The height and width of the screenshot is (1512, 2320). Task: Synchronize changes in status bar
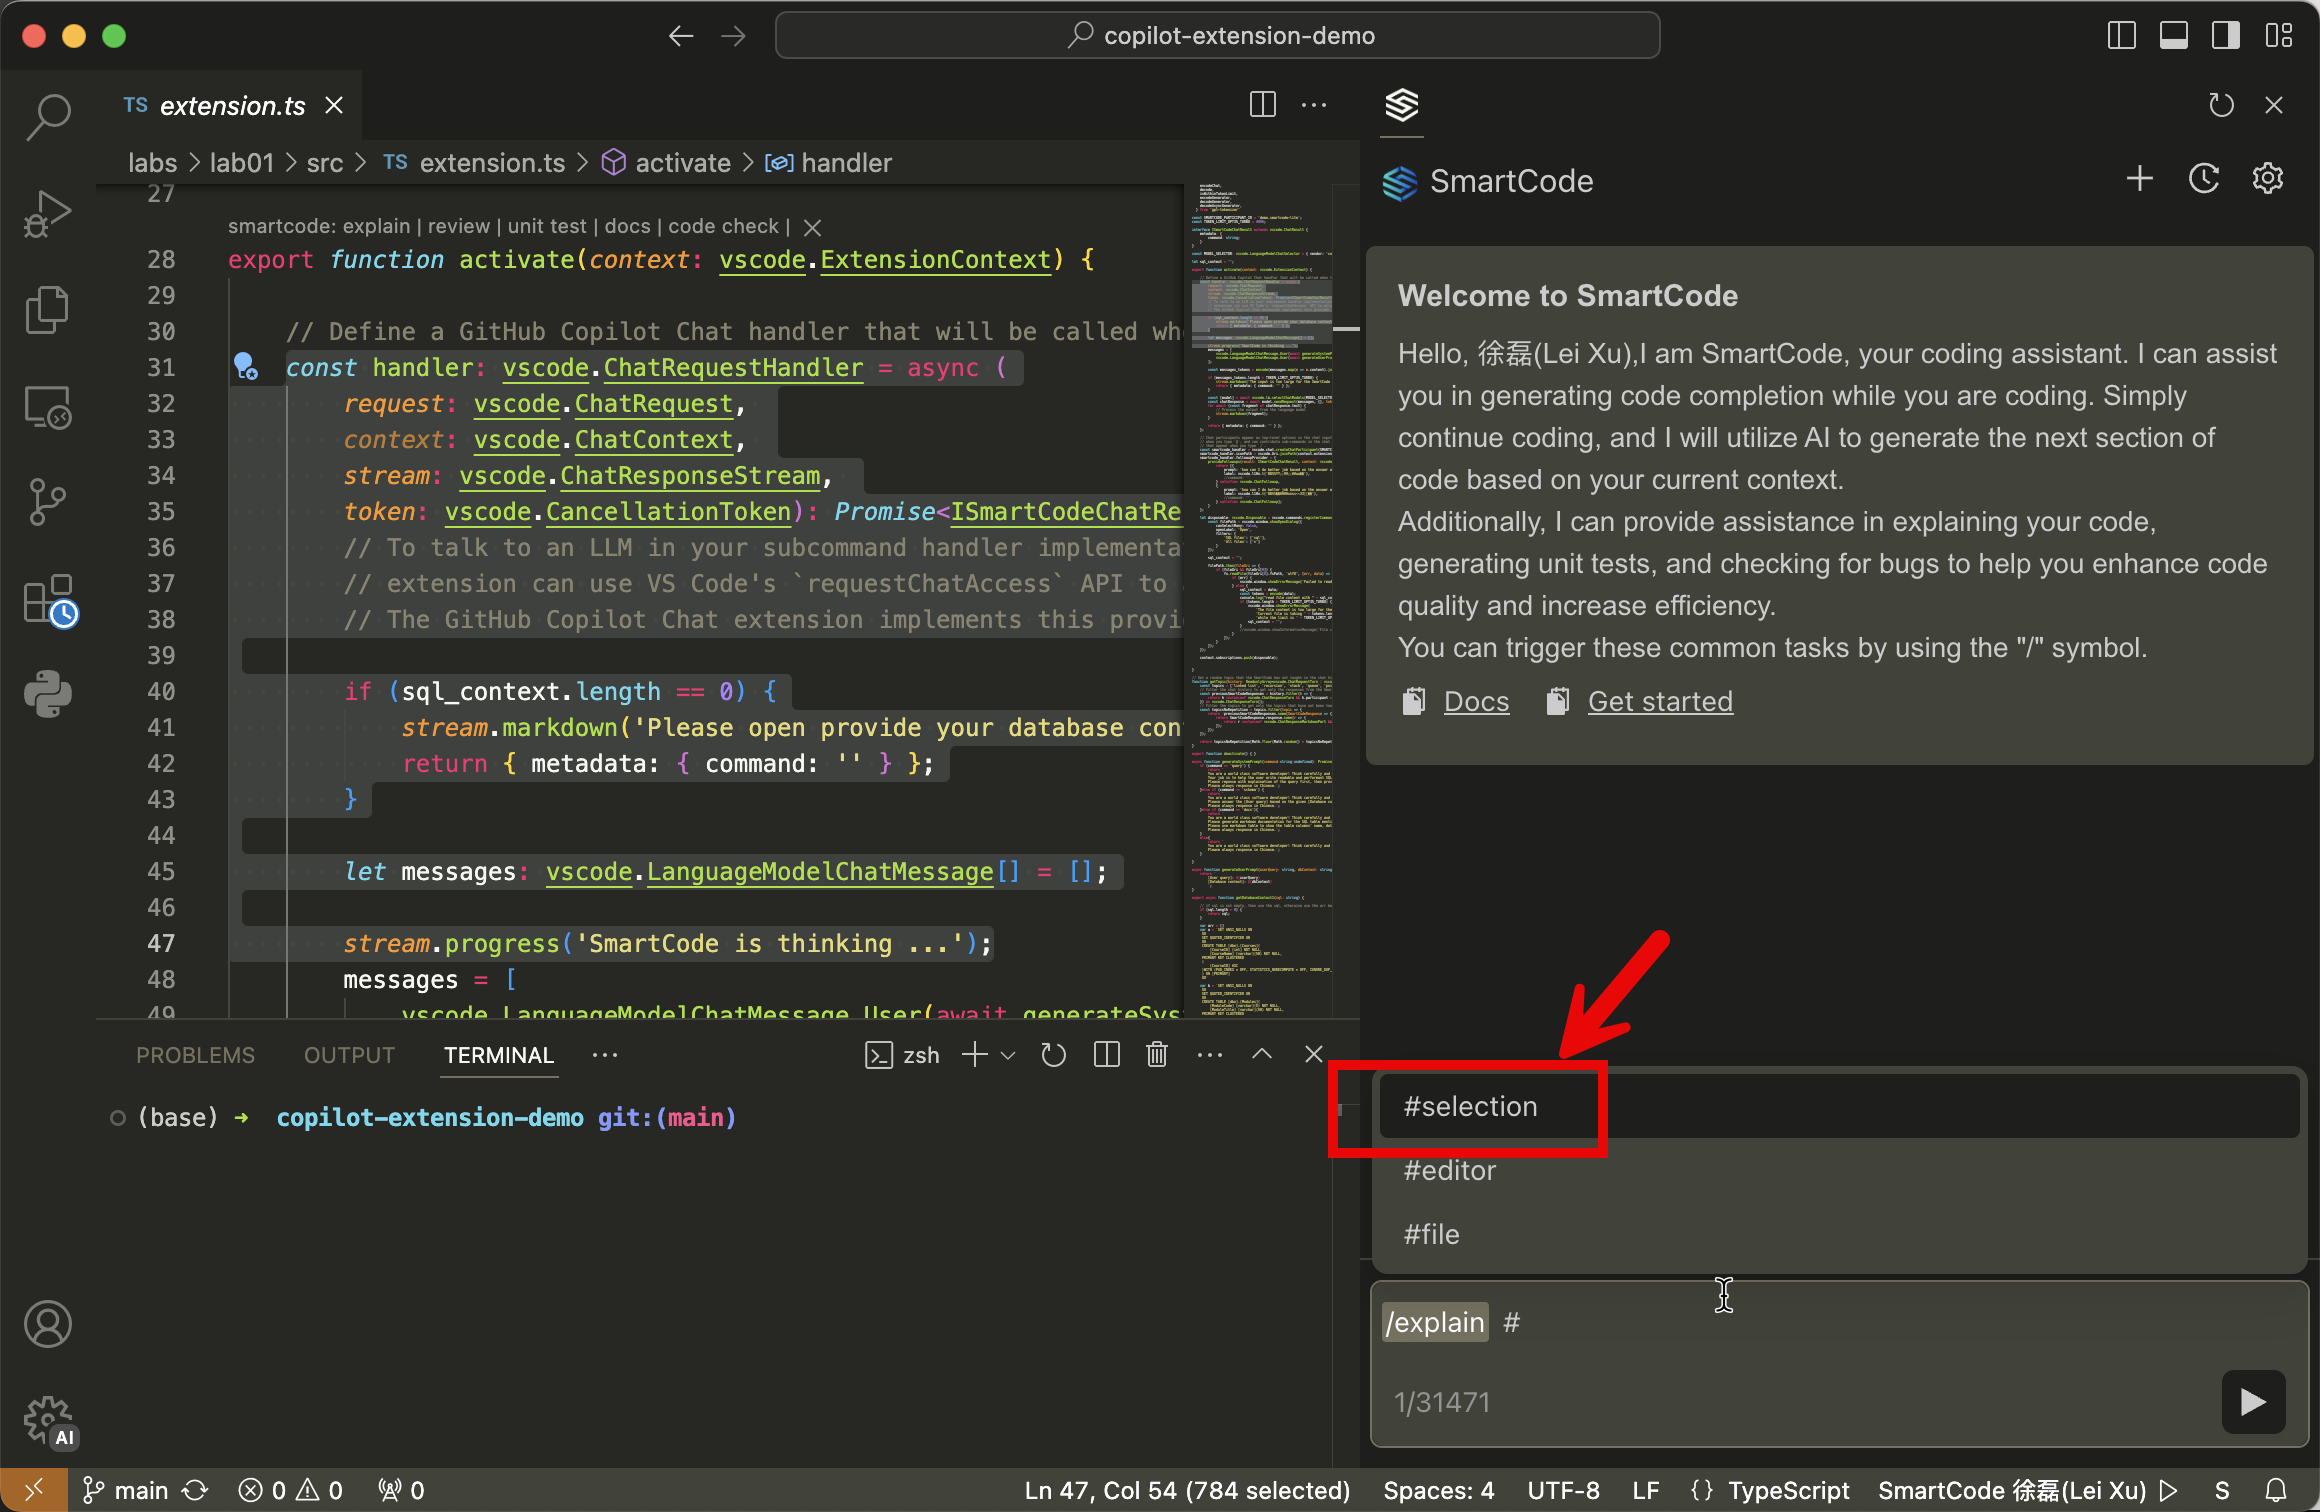coord(196,1490)
